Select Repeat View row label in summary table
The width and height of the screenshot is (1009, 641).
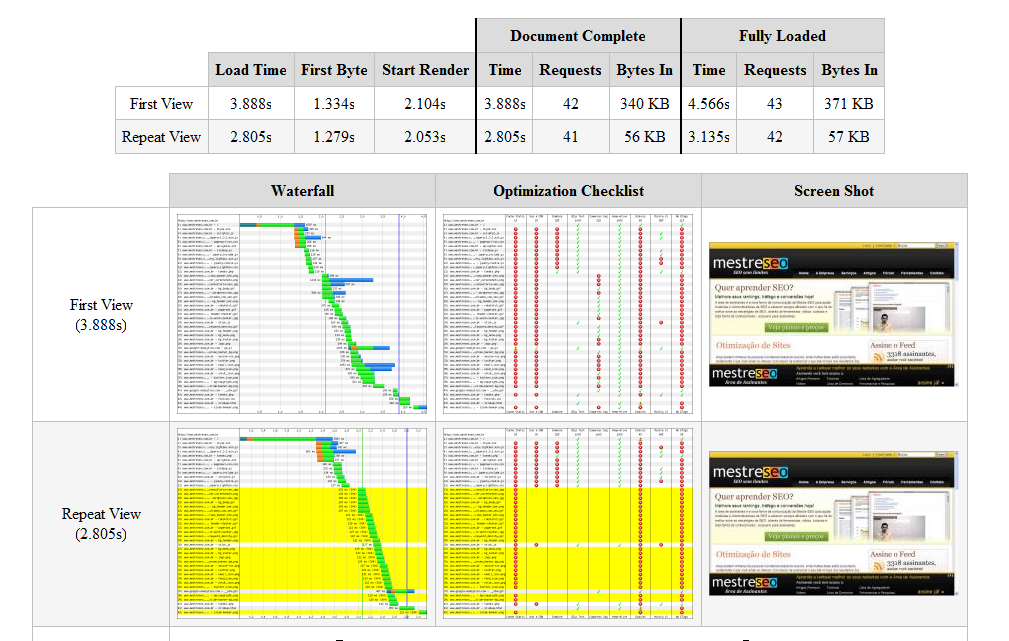(x=161, y=137)
